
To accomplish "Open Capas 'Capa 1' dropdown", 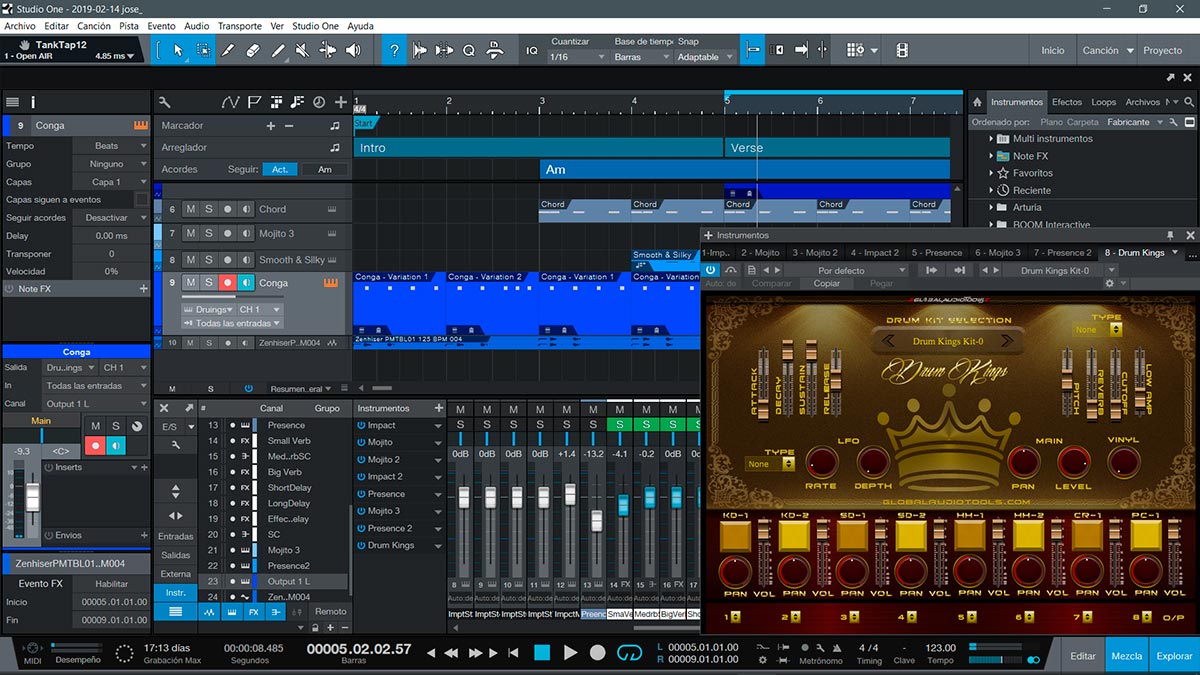I will point(112,182).
